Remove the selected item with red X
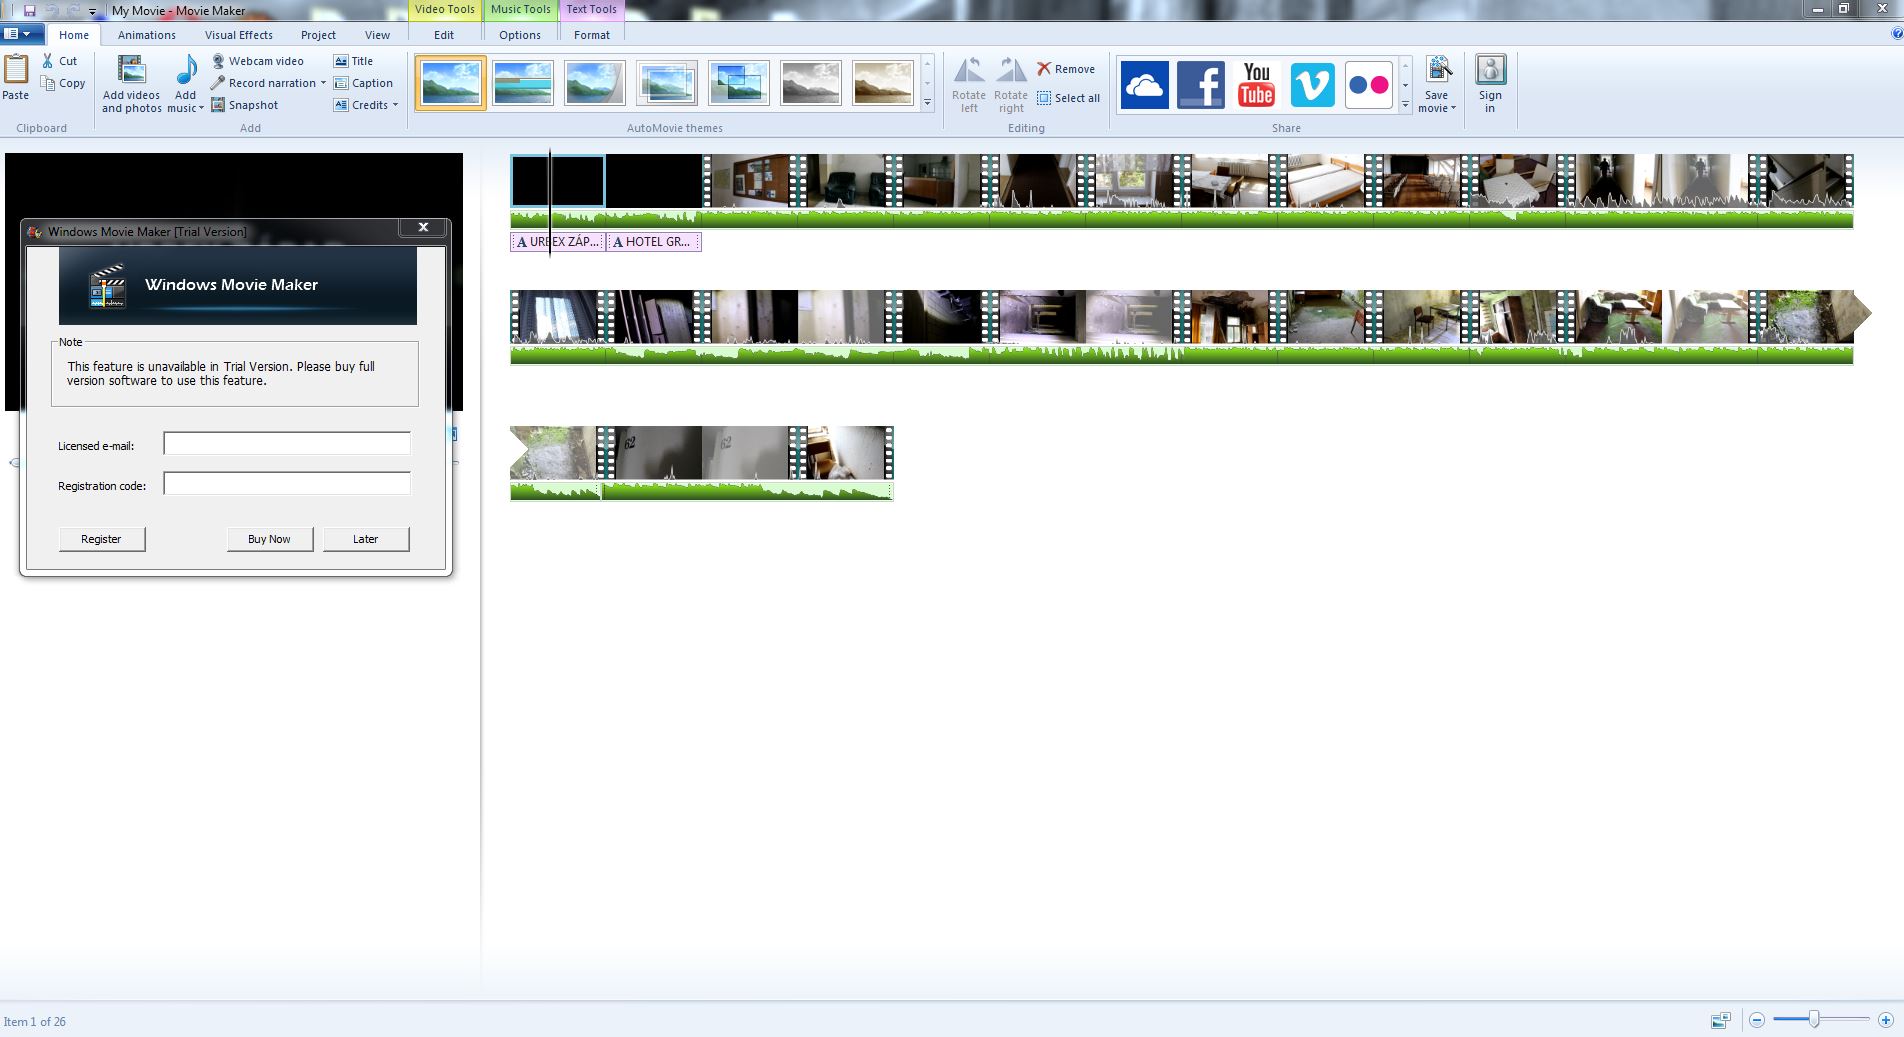Viewport: 1904px width, 1037px height. pos(1066,69)
